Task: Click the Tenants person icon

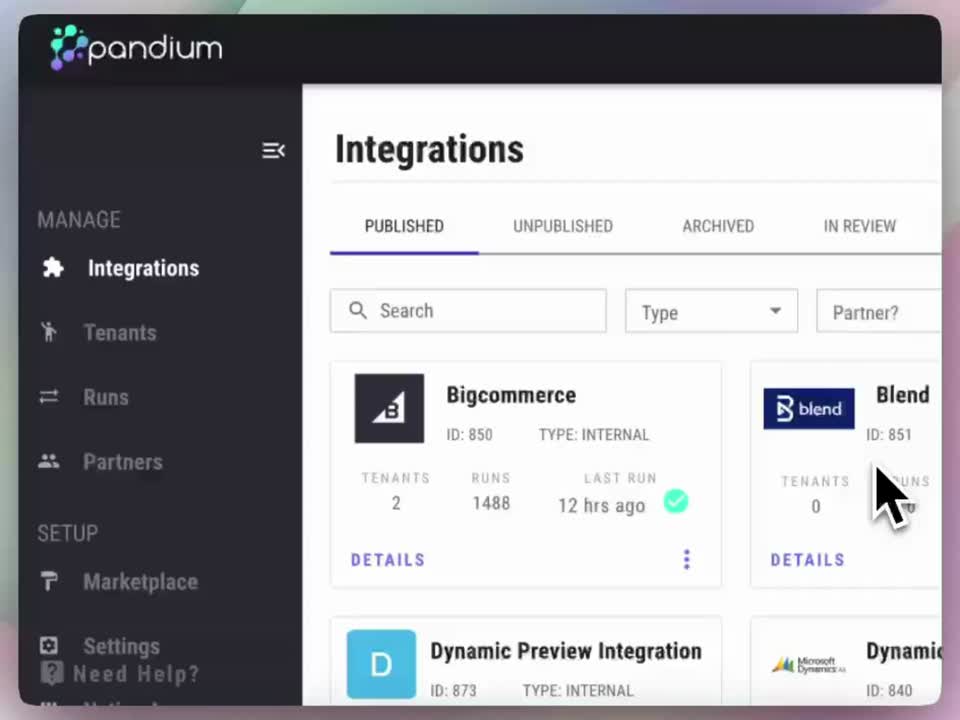Action: 48,332
